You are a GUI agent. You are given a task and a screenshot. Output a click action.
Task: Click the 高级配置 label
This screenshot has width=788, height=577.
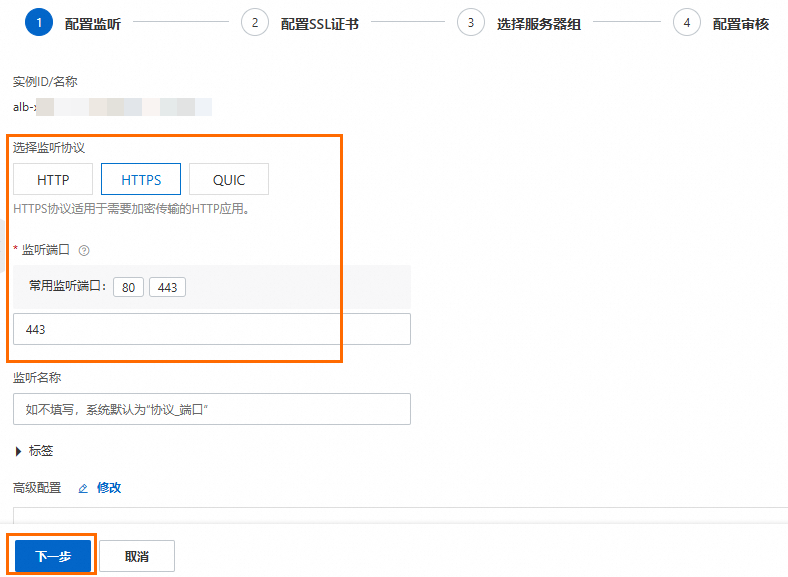[37, 488]
